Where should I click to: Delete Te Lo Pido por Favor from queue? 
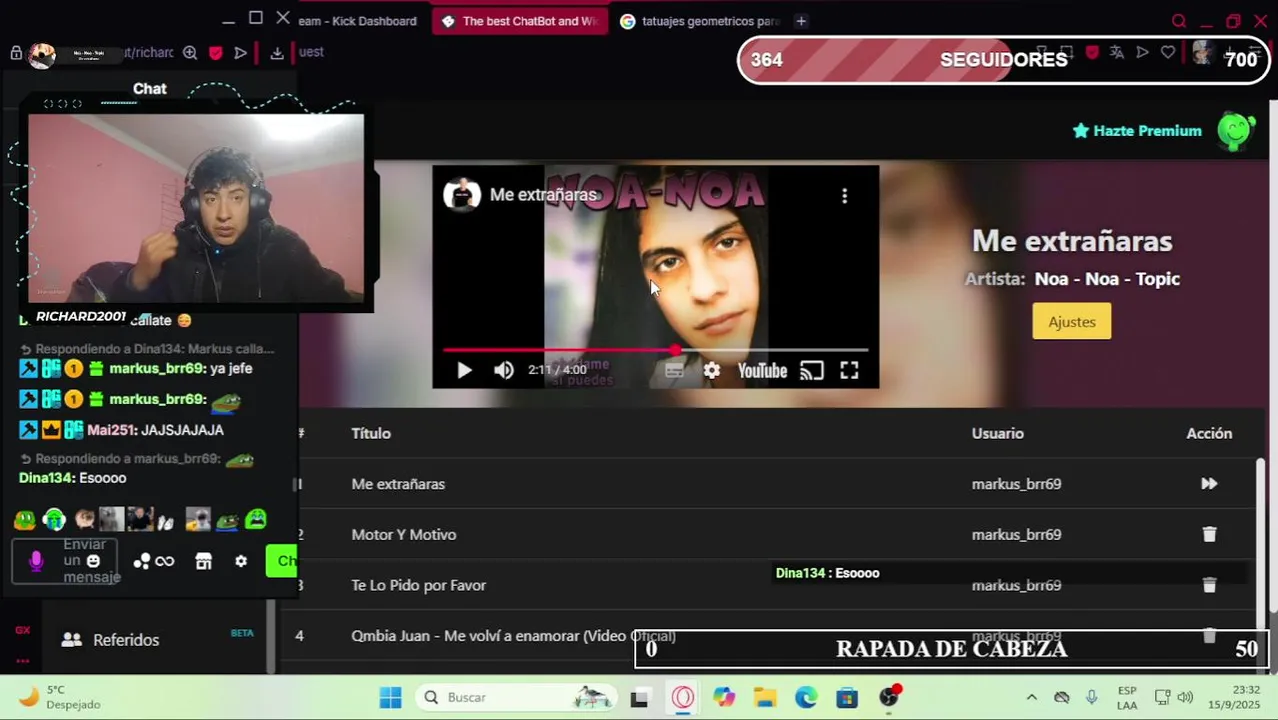tap(1209, 585)
